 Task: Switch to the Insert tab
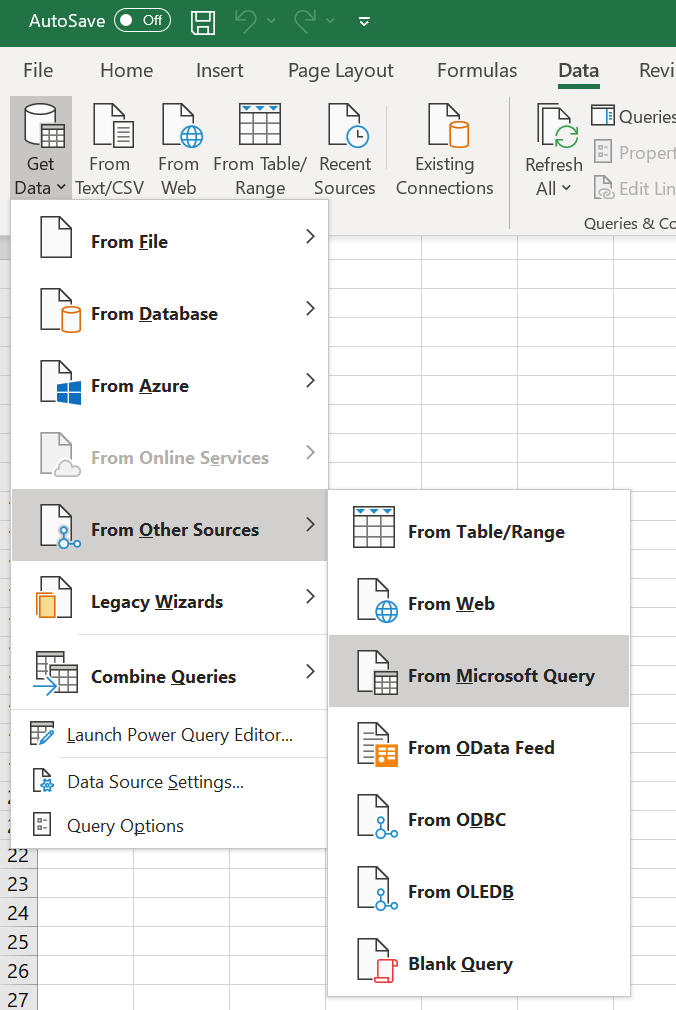pyautogui.click(x=220, y=70)
